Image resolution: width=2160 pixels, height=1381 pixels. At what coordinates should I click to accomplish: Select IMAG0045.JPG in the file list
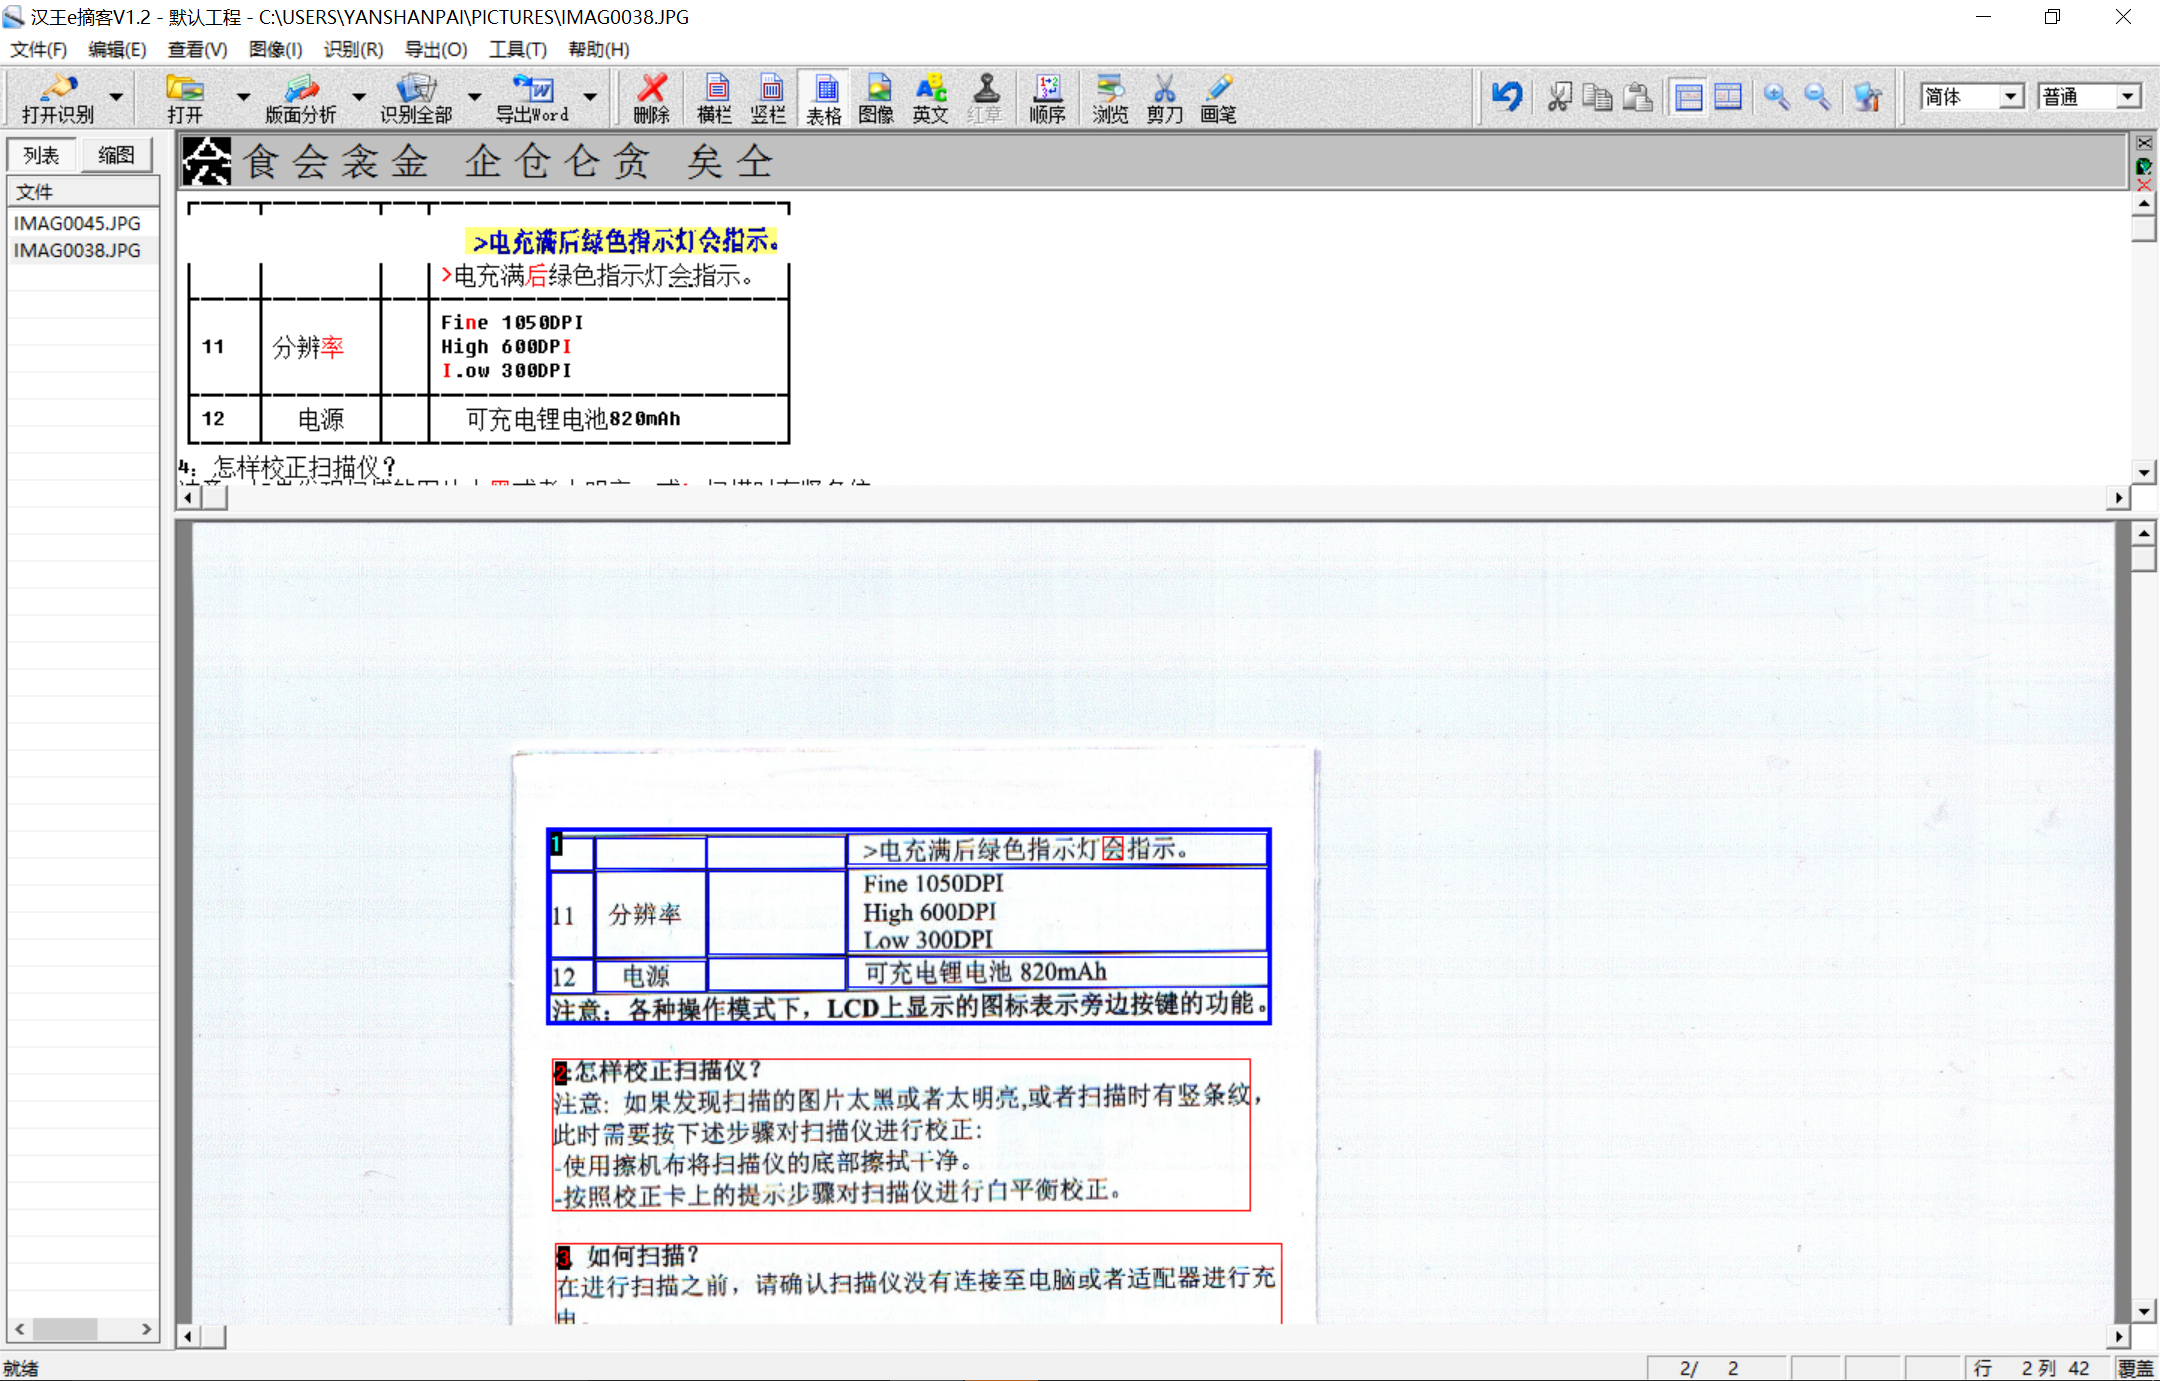(77, 222)
